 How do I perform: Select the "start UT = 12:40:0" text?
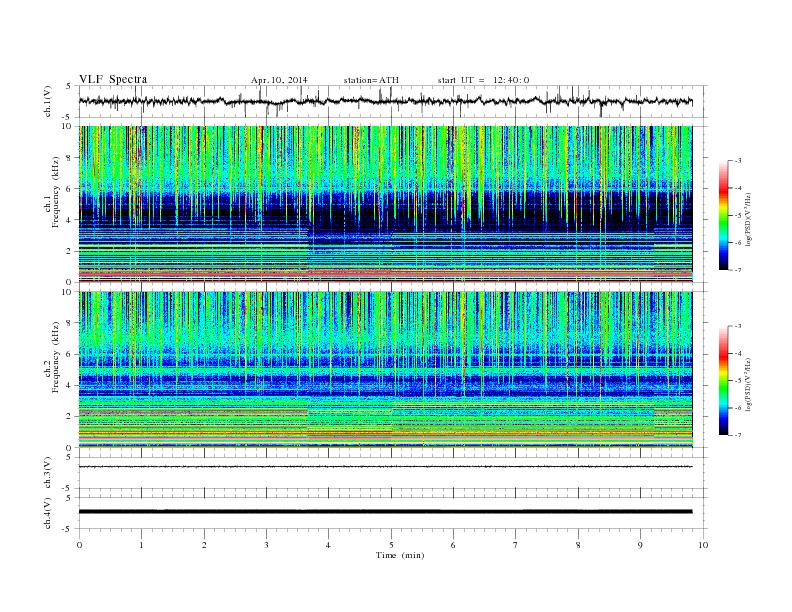point(483,80)
